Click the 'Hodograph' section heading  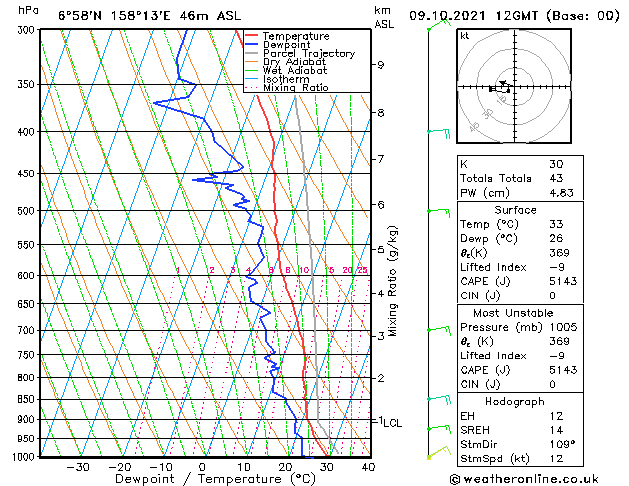(x=515, y=402)
